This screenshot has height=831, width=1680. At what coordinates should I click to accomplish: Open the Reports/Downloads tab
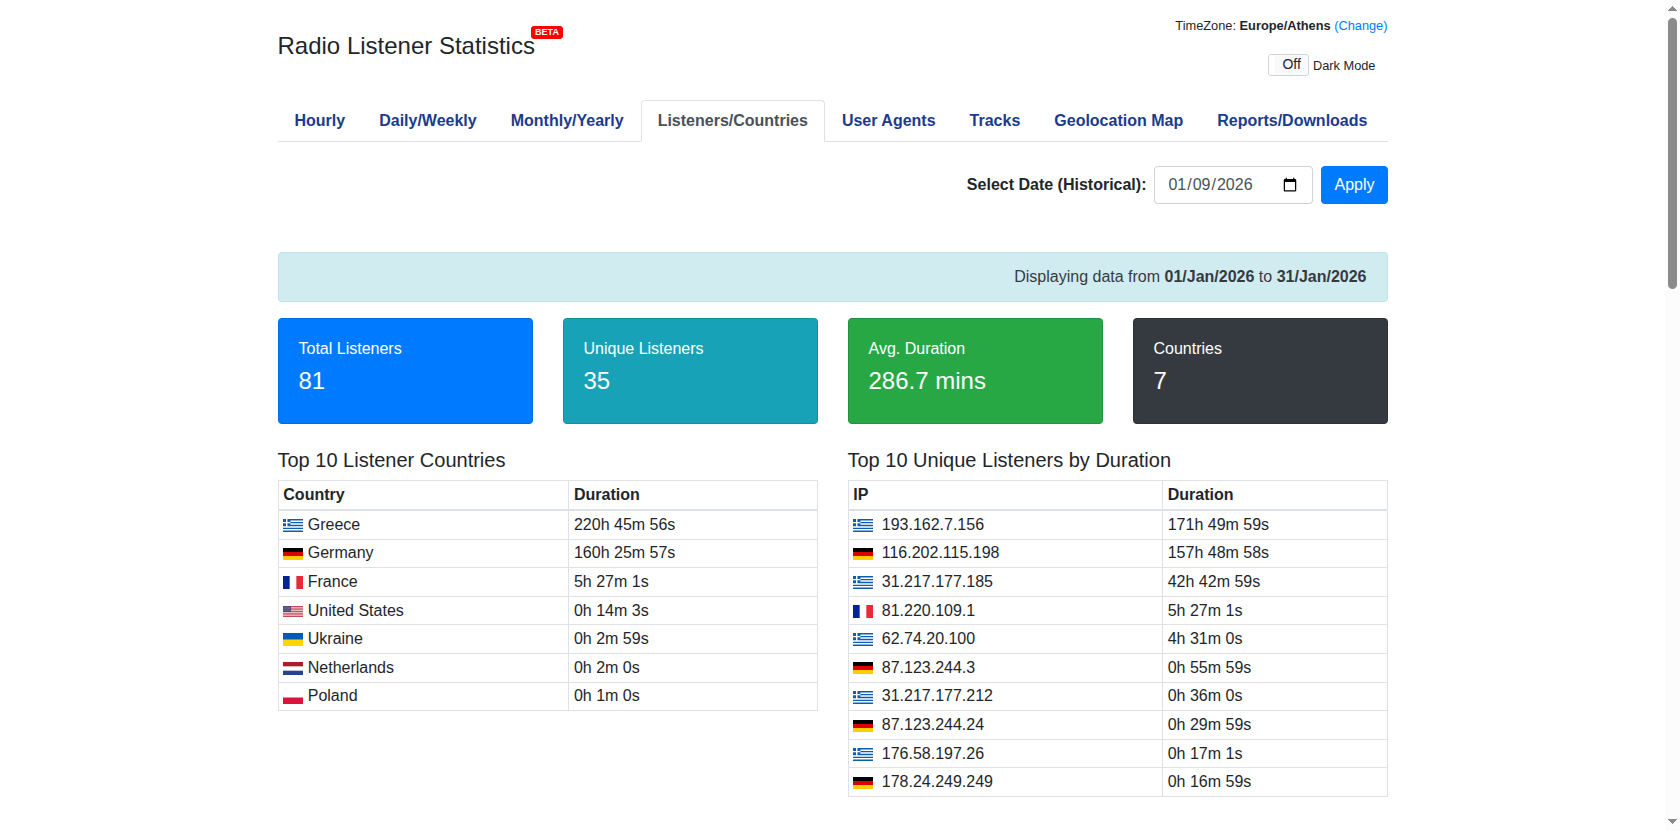[1291, 121]
